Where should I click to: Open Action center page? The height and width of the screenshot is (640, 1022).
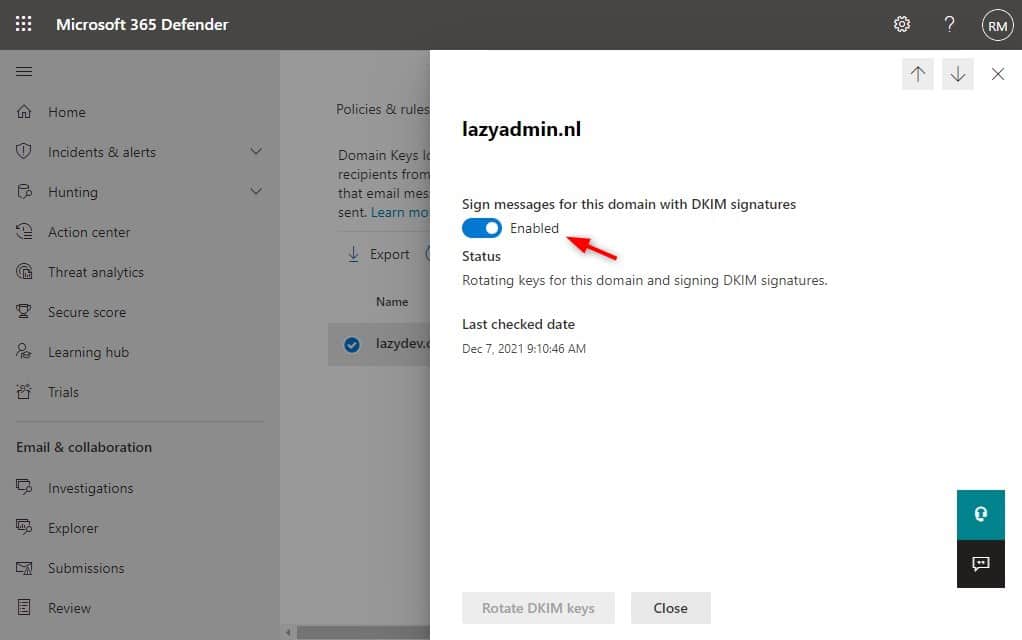[x=89, y=232]
